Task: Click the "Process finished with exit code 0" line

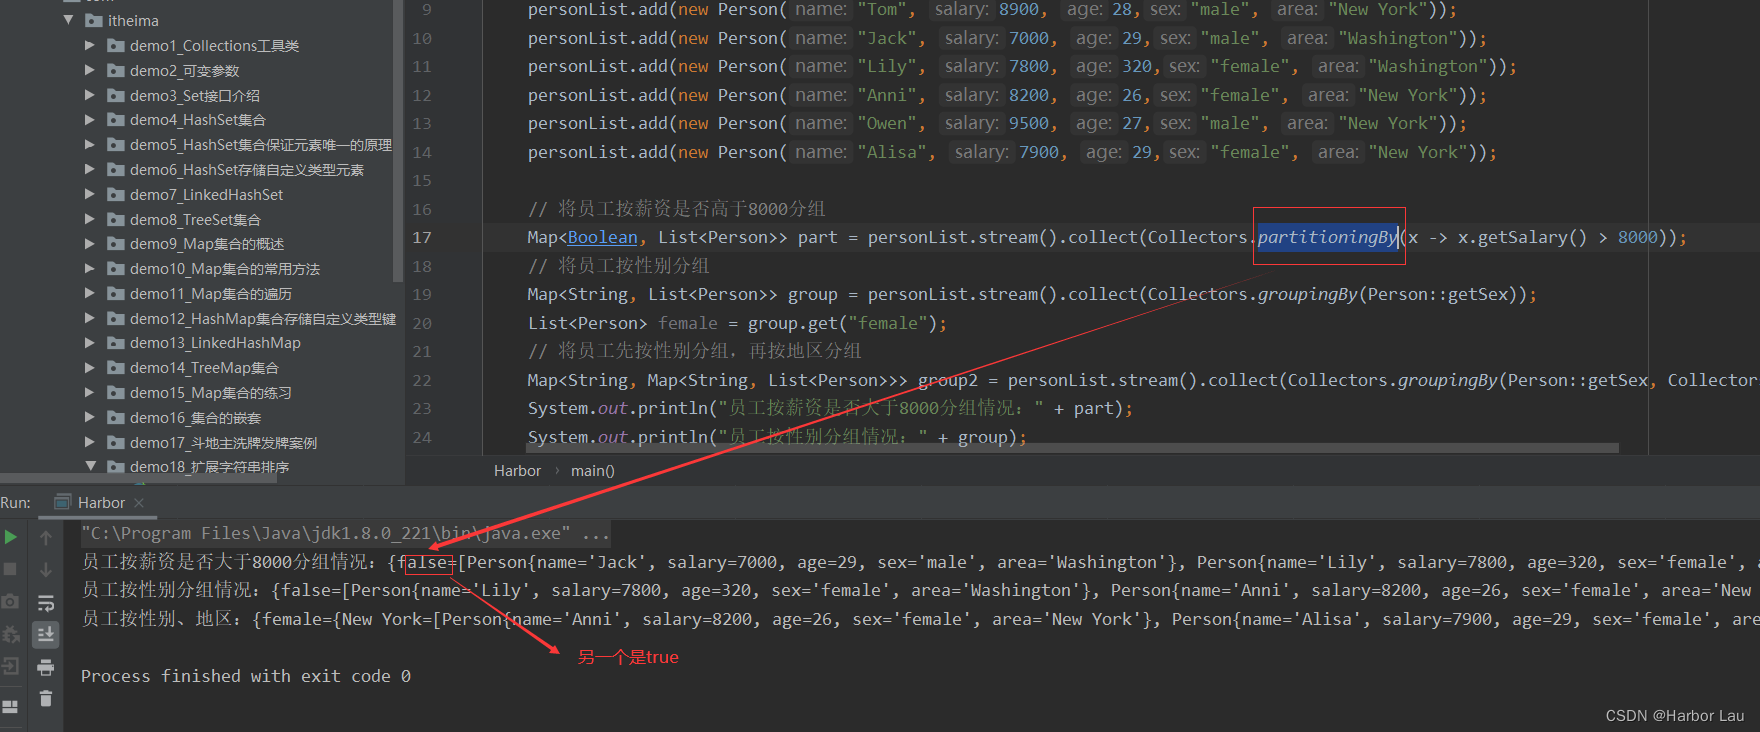Action: pos(246,676)
